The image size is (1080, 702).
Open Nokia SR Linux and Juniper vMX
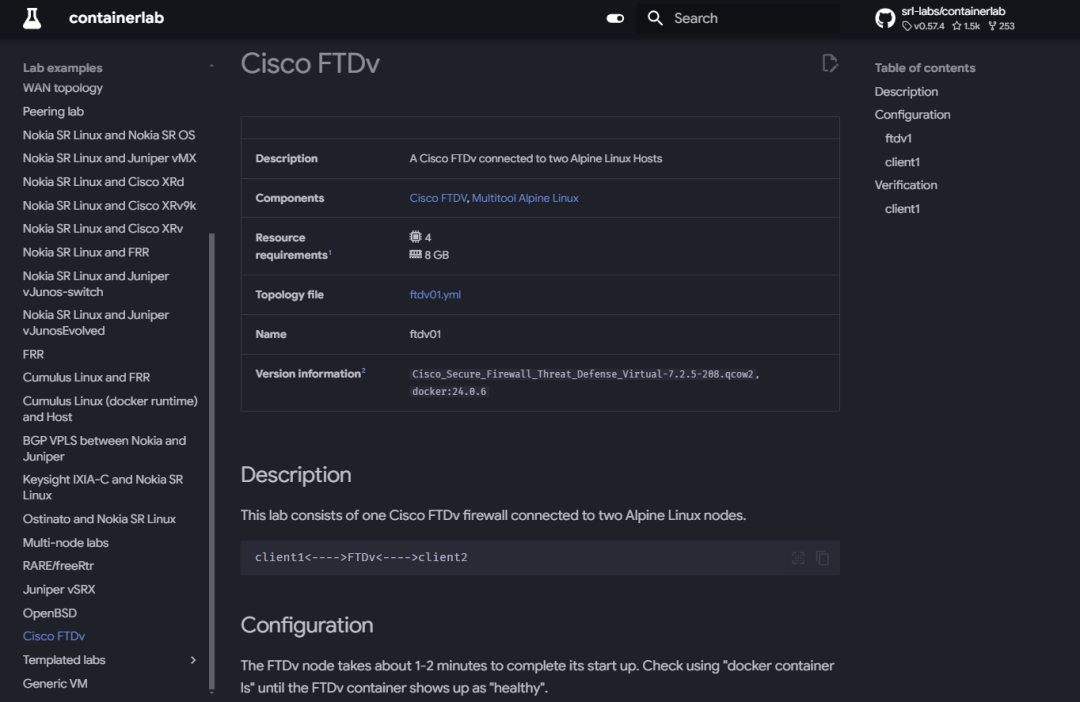pyautogui.click(x=110, y=158)
